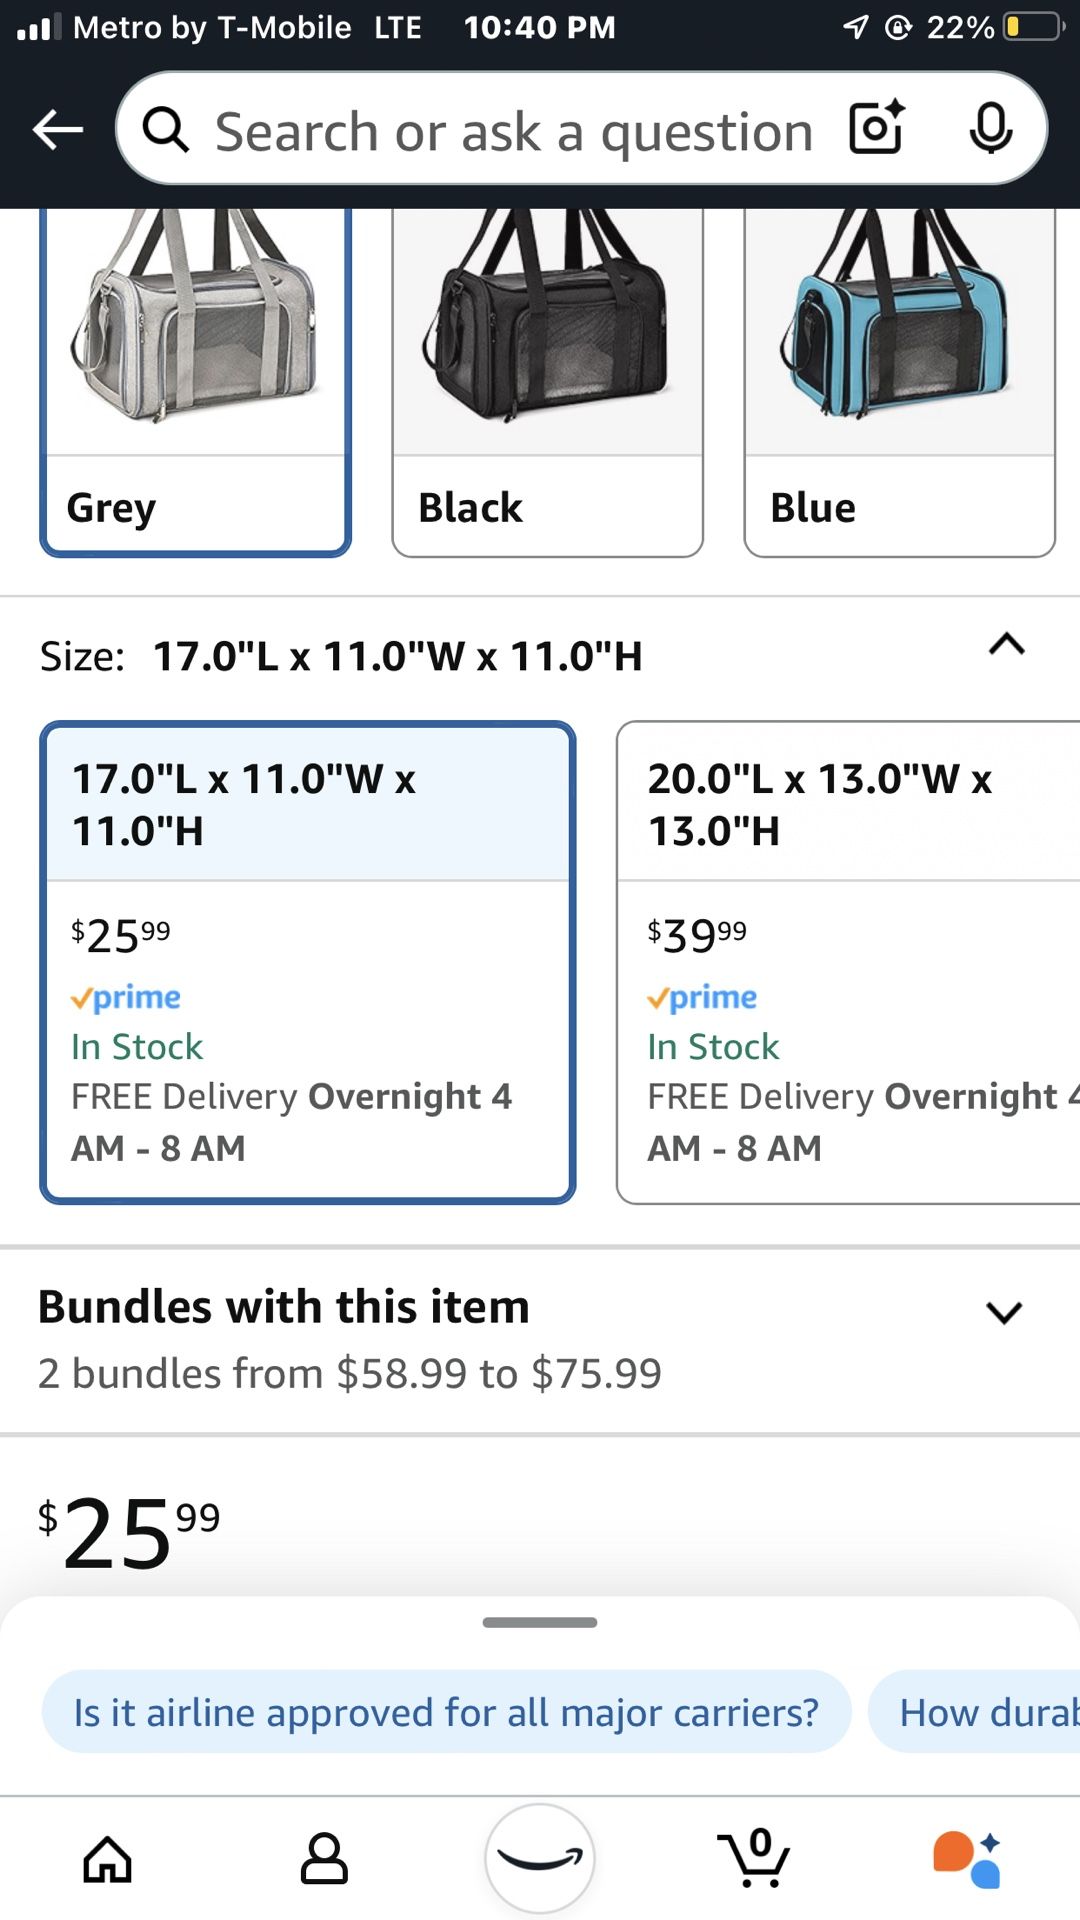This screenshot has width=1080, height=1920.
Task: Choose the 20.0"L x 13.0"W size card
Action: [848, 962]
